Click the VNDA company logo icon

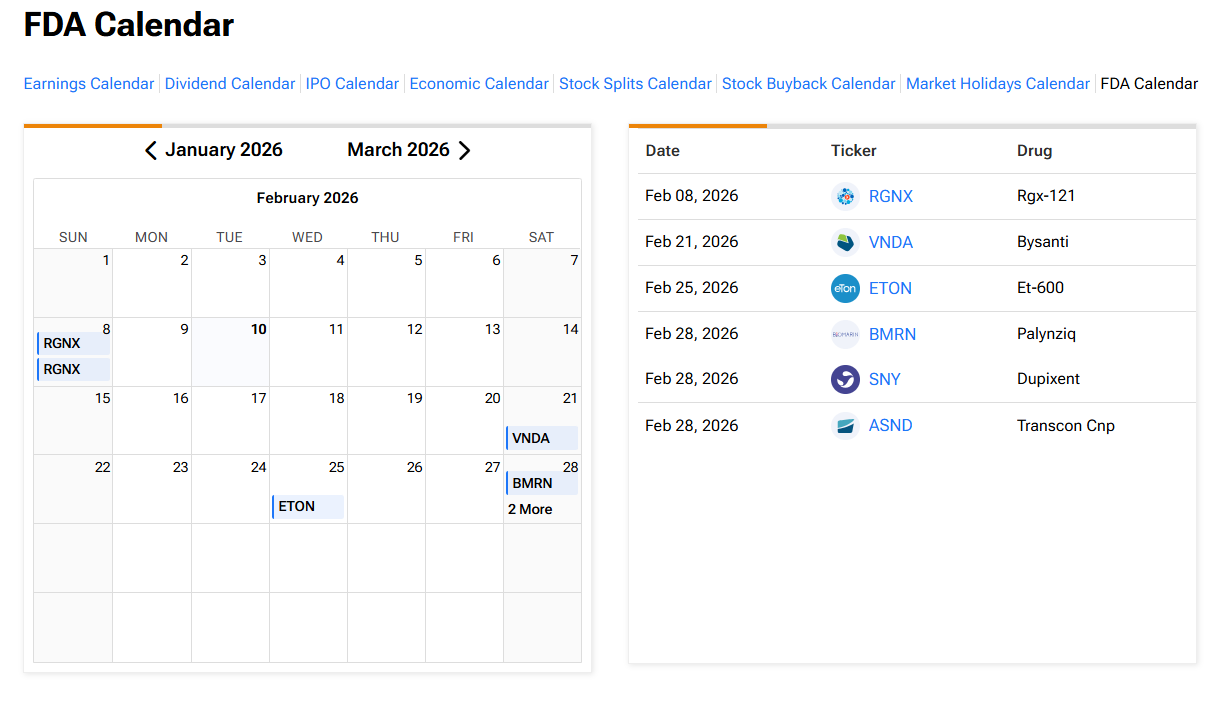point(845,242)
